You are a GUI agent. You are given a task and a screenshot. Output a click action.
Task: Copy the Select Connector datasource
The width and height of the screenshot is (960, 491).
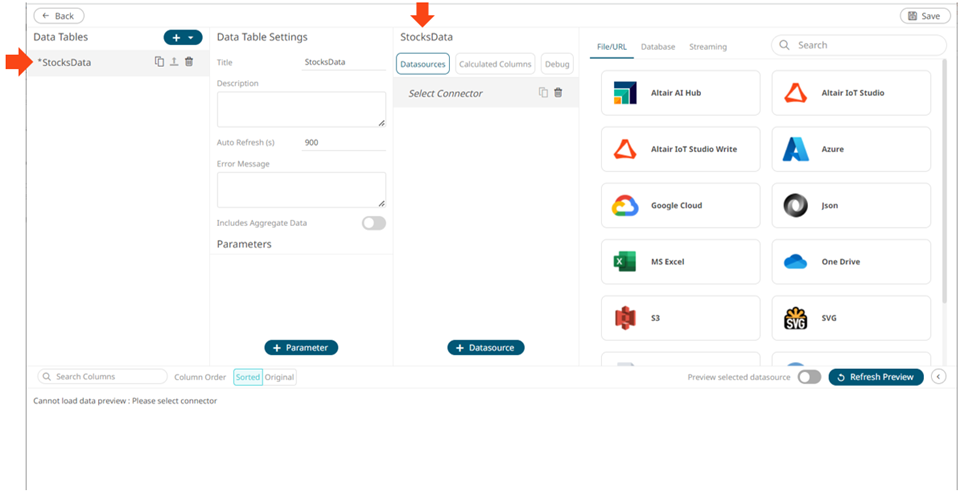click(543, 93)
